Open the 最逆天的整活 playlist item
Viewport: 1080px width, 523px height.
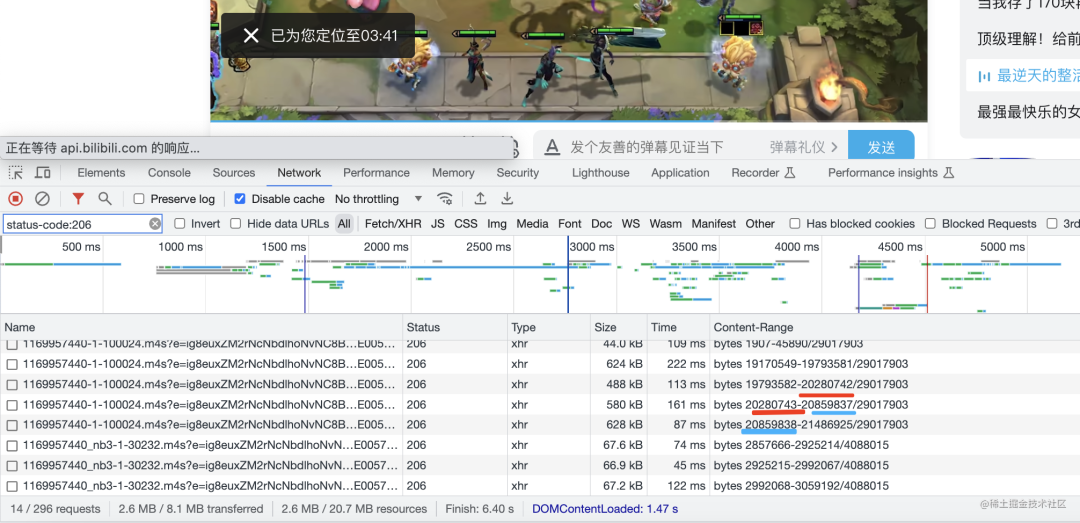1023,76
